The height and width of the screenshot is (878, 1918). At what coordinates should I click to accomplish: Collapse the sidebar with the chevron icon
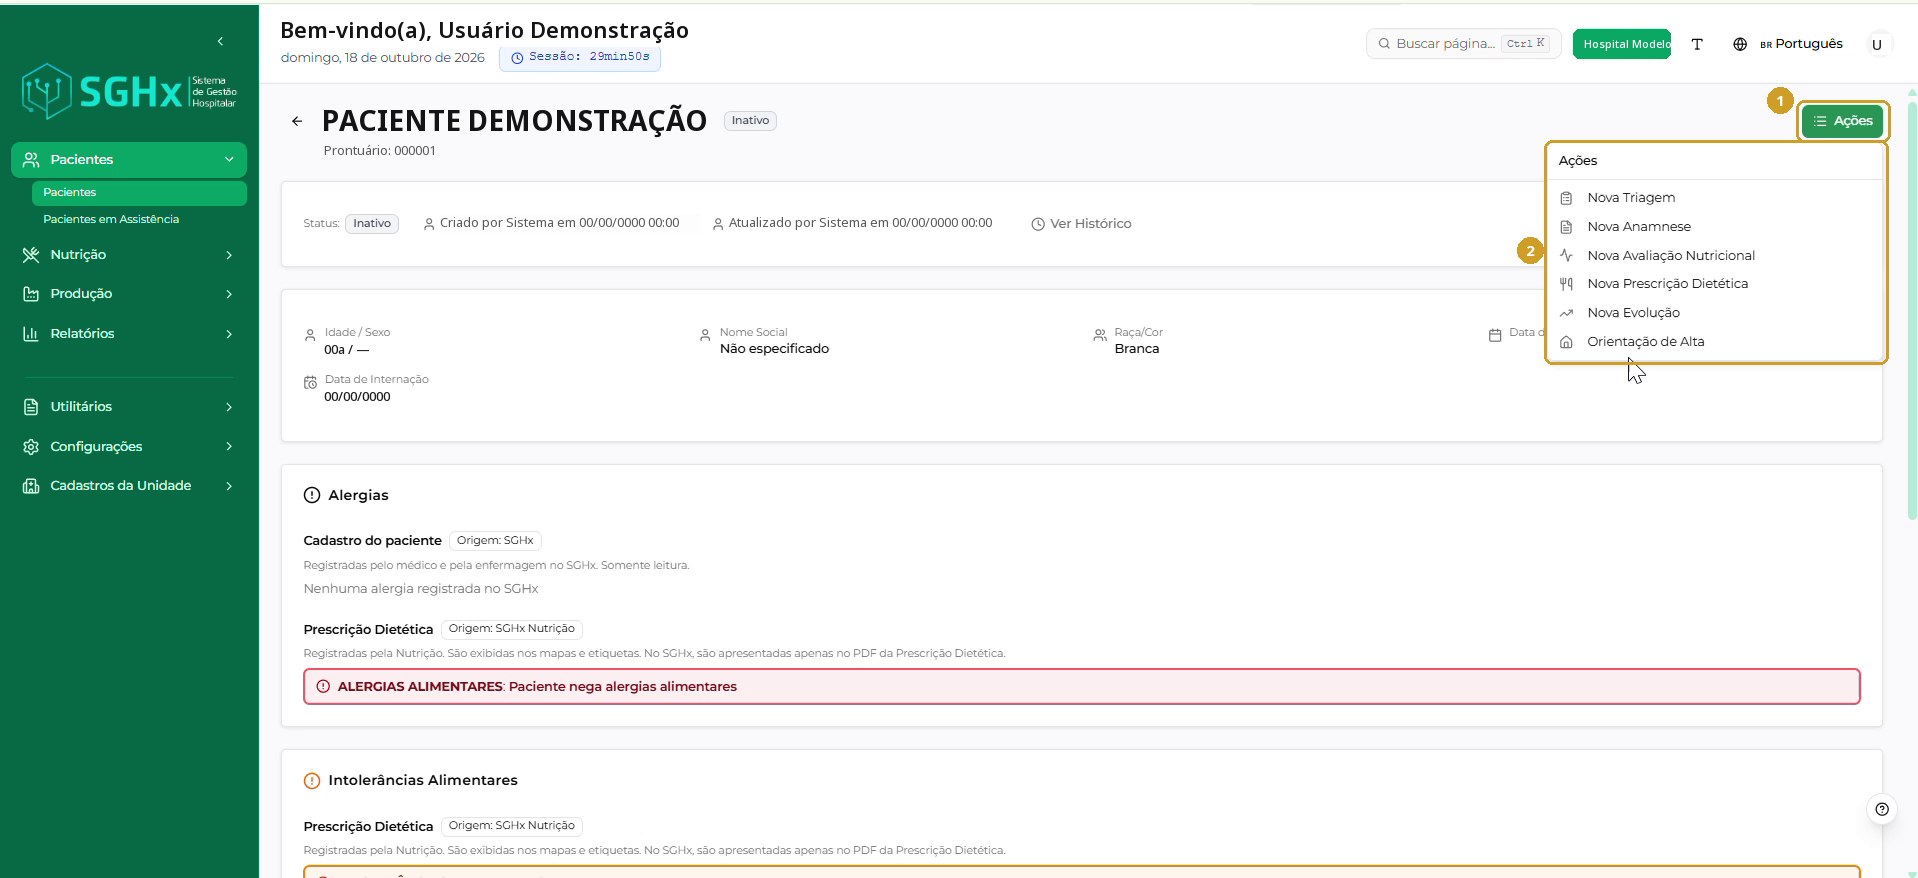coord(220,41)
